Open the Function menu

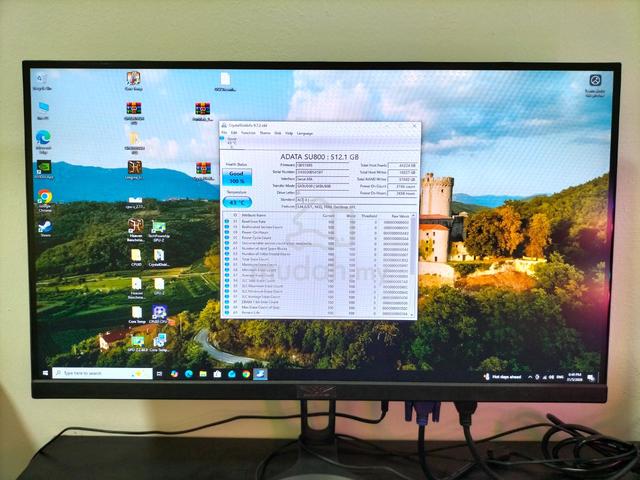pos(248,133)
